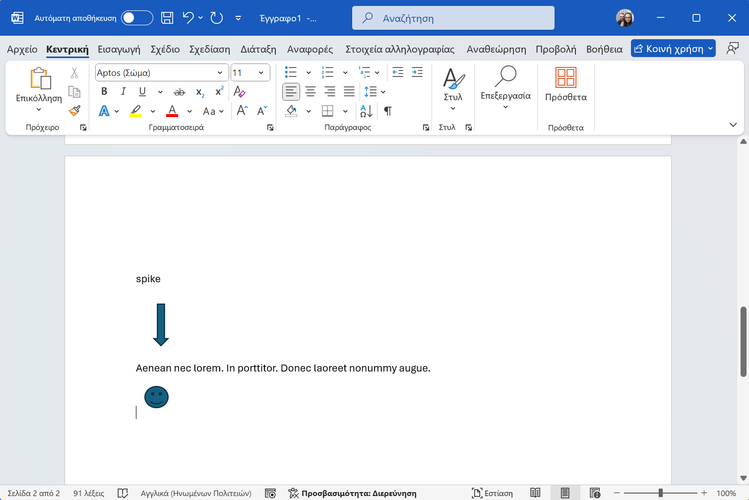
Task: Center align the paragraph
Action: 310,91
